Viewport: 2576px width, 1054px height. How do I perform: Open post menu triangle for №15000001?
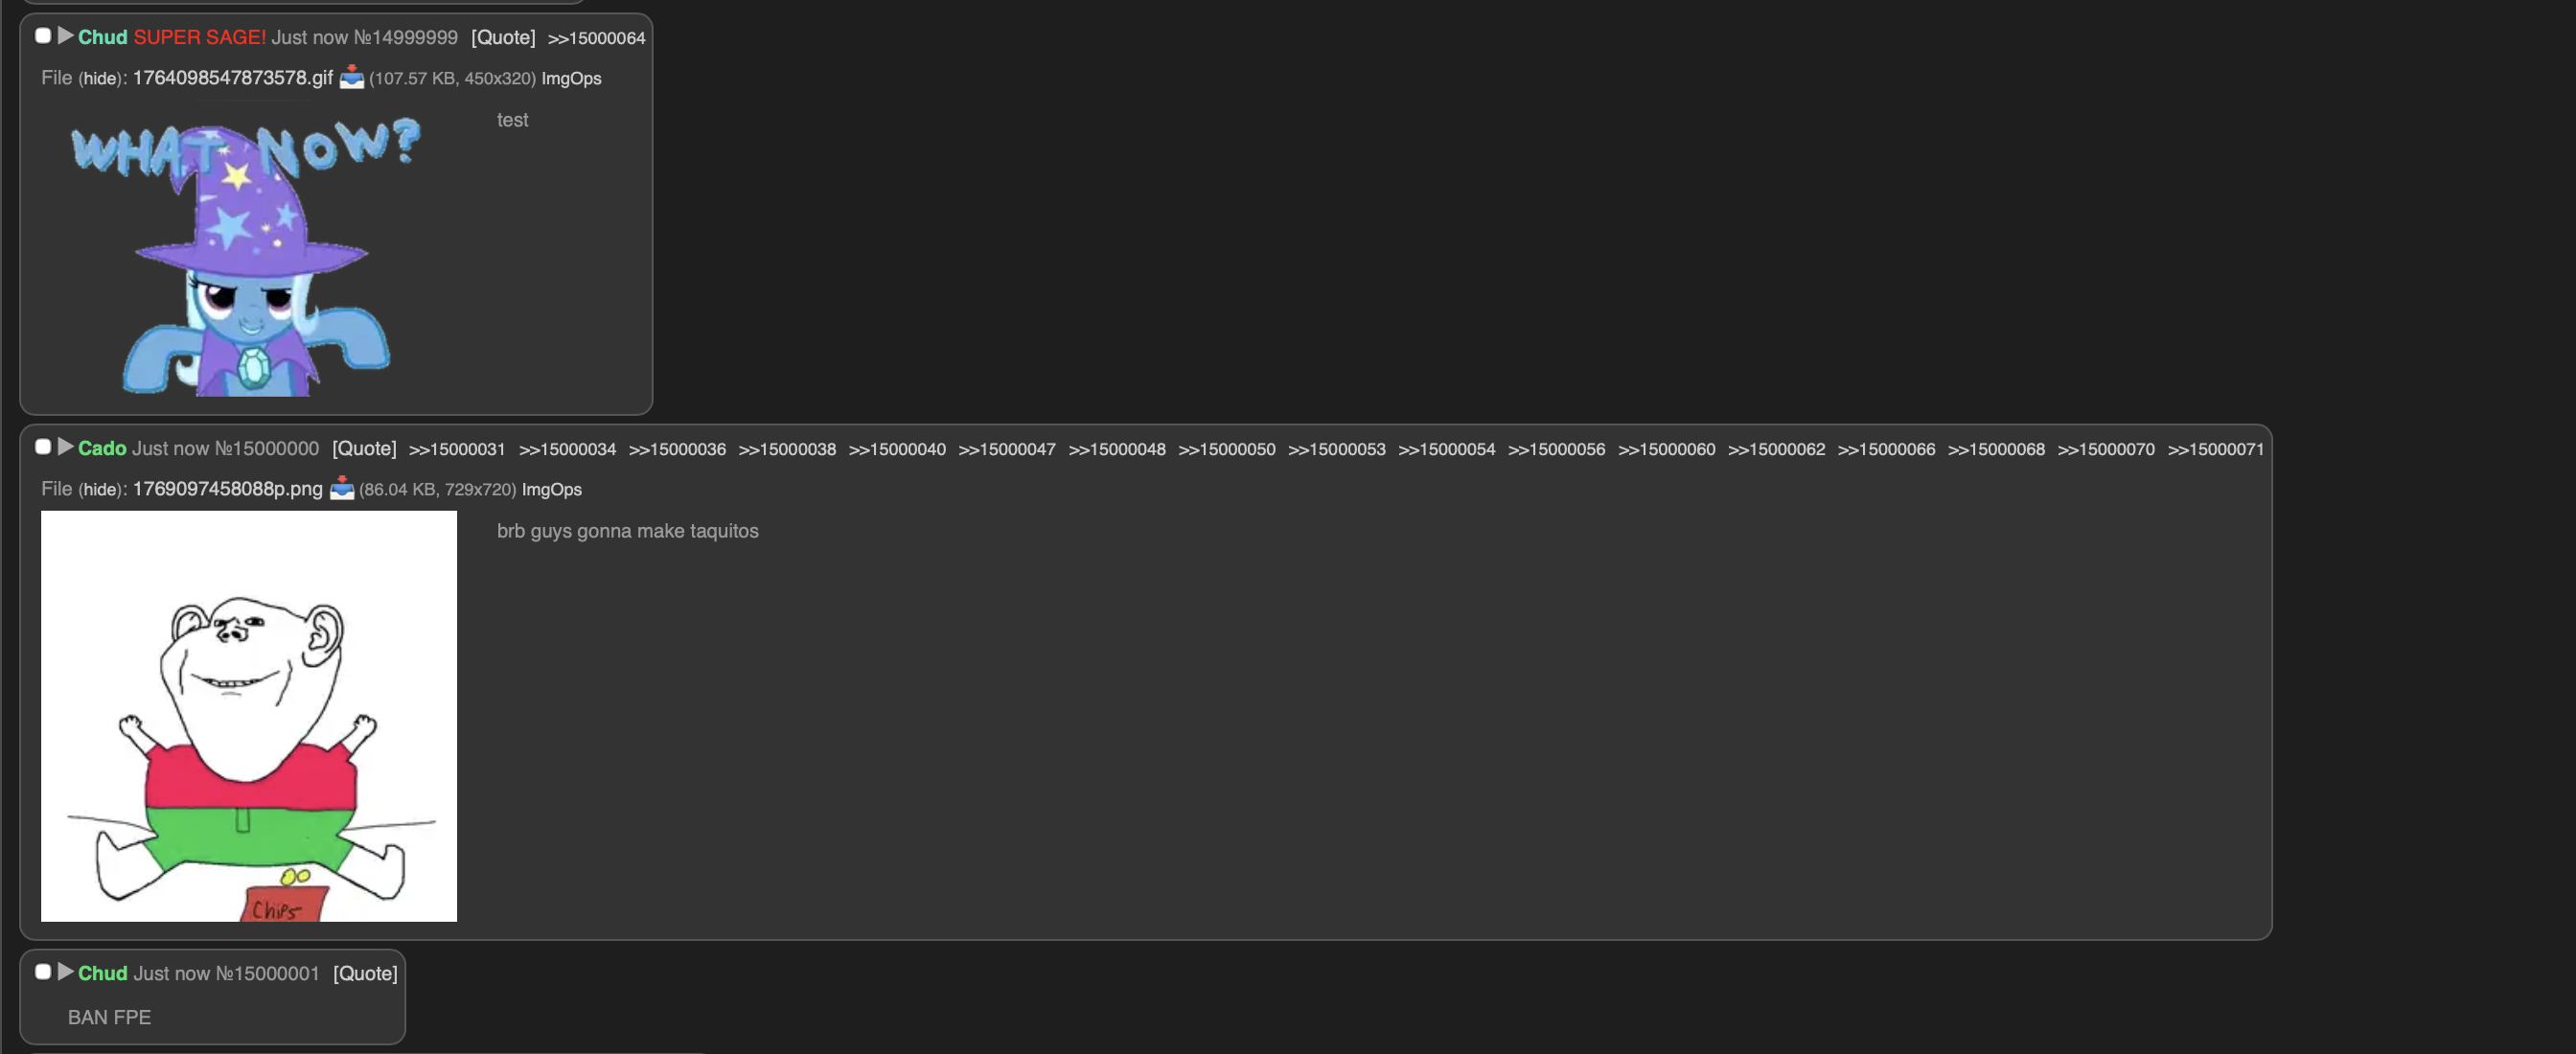coord(66,972)
